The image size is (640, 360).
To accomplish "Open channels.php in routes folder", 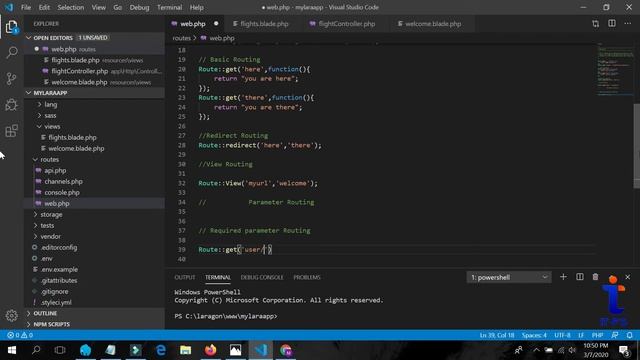I will click(x=64, y=182).
